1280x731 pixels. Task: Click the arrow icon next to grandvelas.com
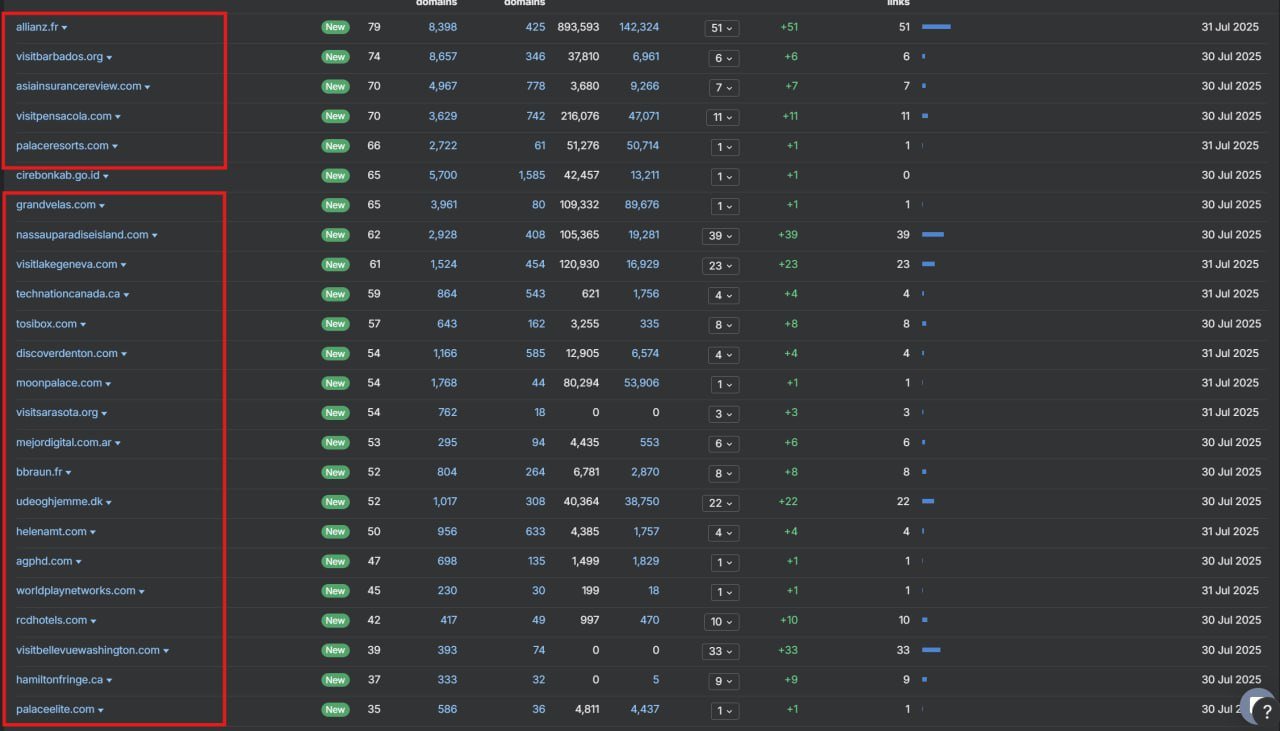tap(102, 206)
